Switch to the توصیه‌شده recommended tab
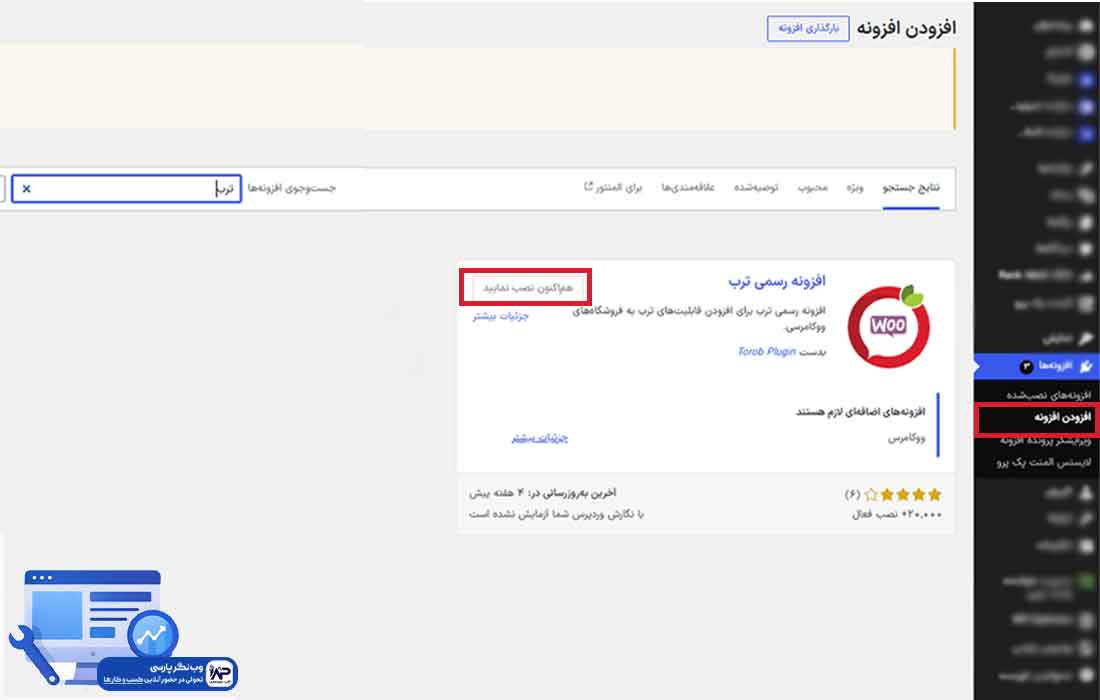The width and height of the screenshot is (1100, 700). coord(756,188)
